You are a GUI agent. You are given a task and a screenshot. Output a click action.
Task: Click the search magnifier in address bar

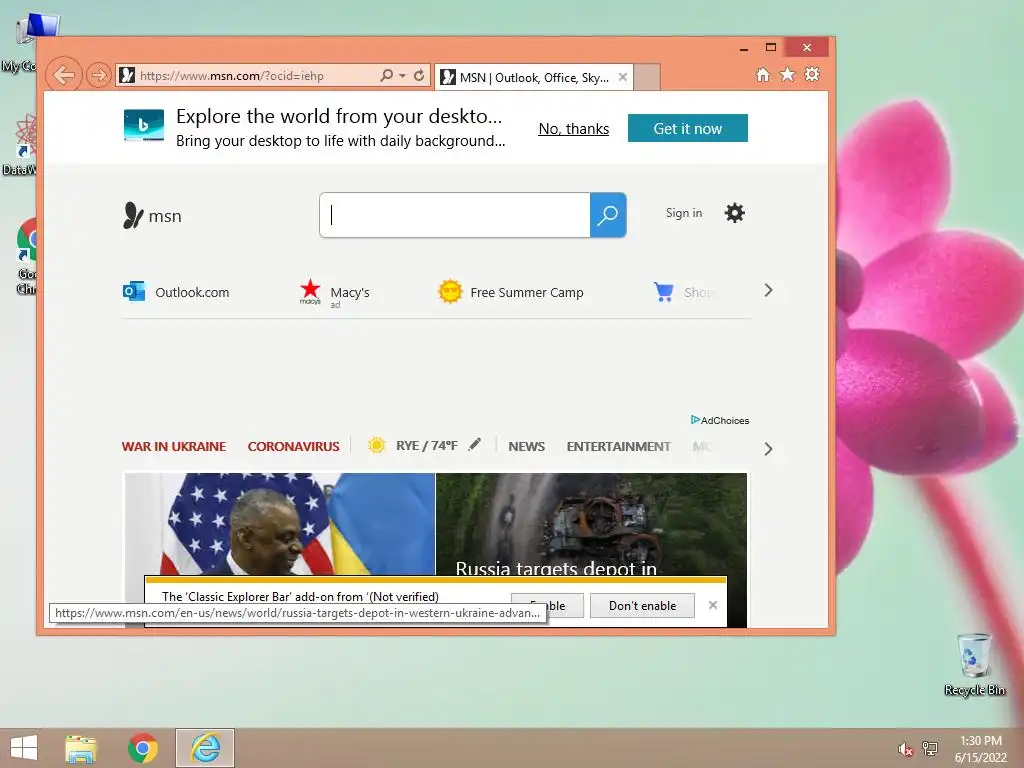pos(387,76)
